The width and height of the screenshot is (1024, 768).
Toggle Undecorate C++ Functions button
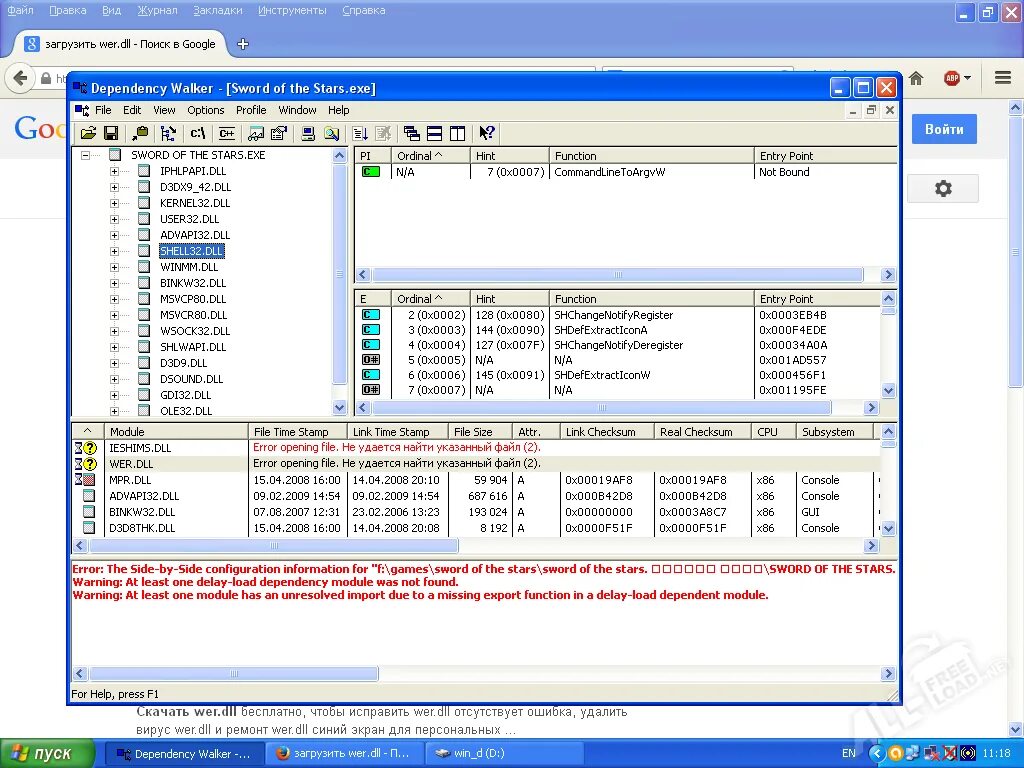pos(227,134)
